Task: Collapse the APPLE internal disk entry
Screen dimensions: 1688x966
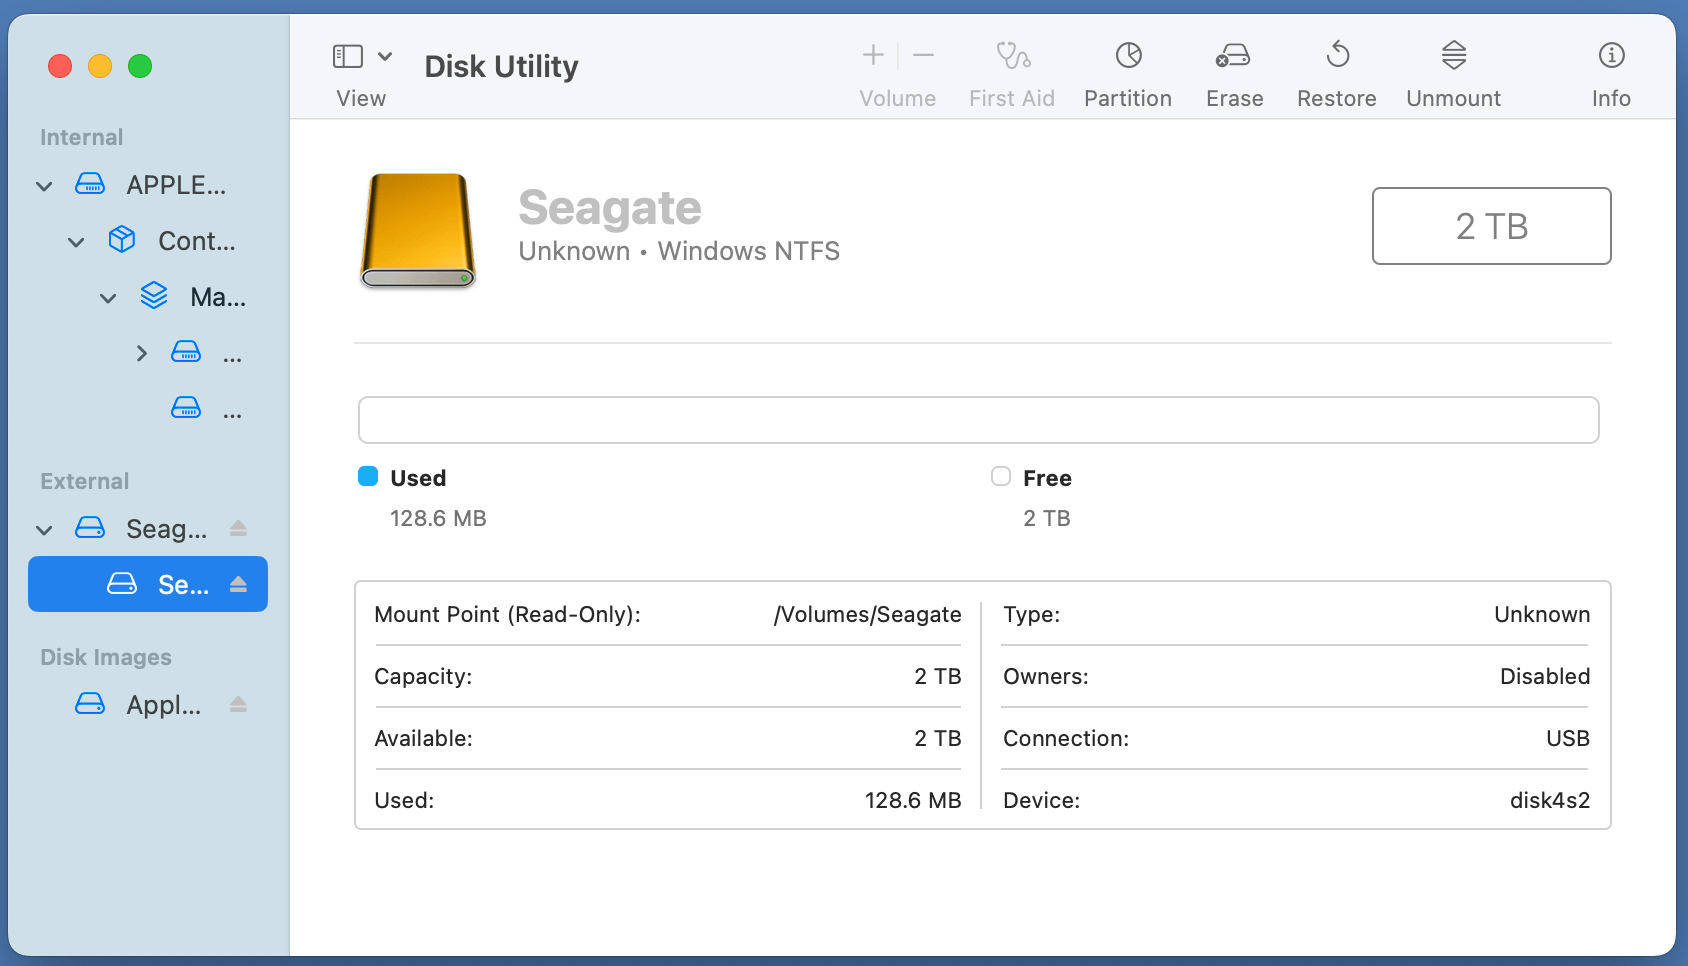Action: point(44,185)
